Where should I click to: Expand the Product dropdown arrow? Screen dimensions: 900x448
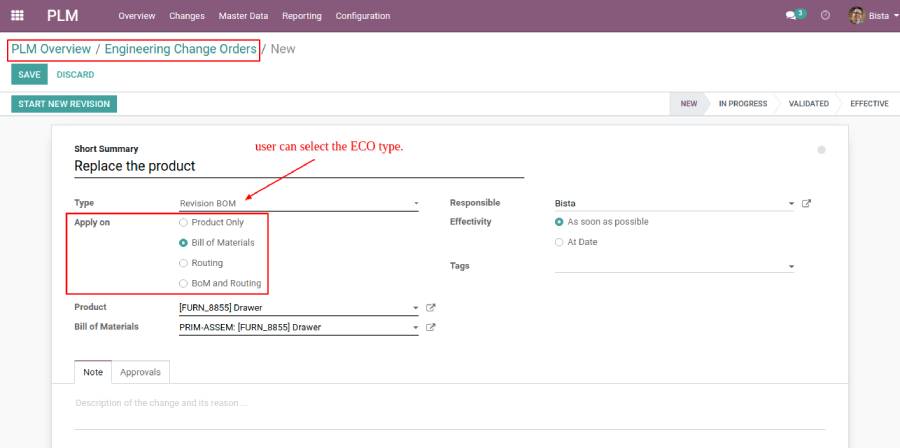click(415, 308)
